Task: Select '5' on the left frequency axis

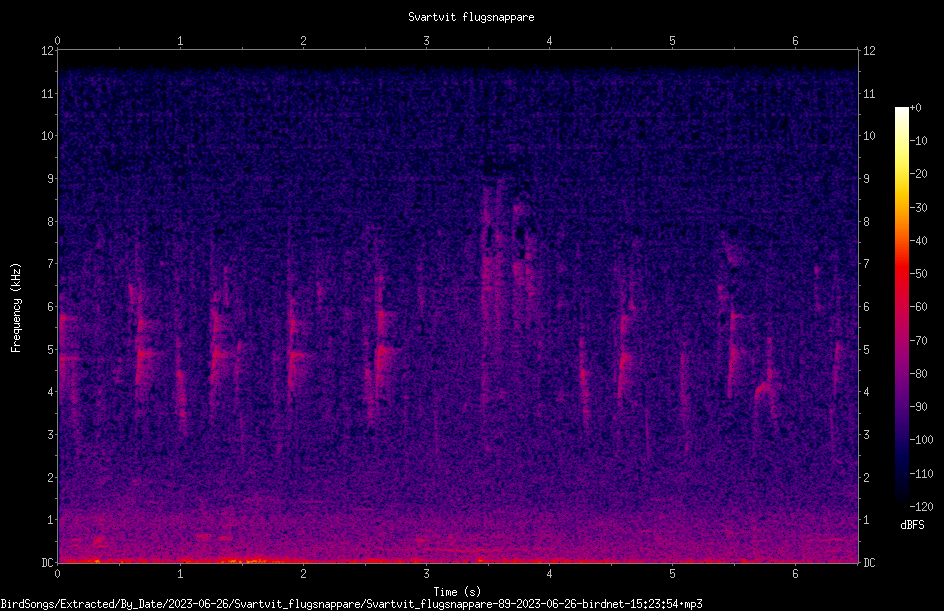Action: [x=51, y=349]
